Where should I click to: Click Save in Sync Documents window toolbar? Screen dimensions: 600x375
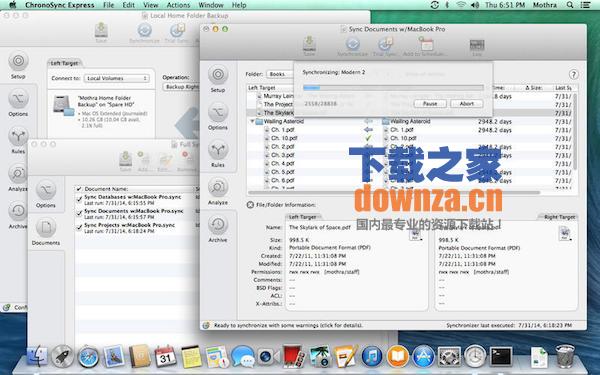309,46
